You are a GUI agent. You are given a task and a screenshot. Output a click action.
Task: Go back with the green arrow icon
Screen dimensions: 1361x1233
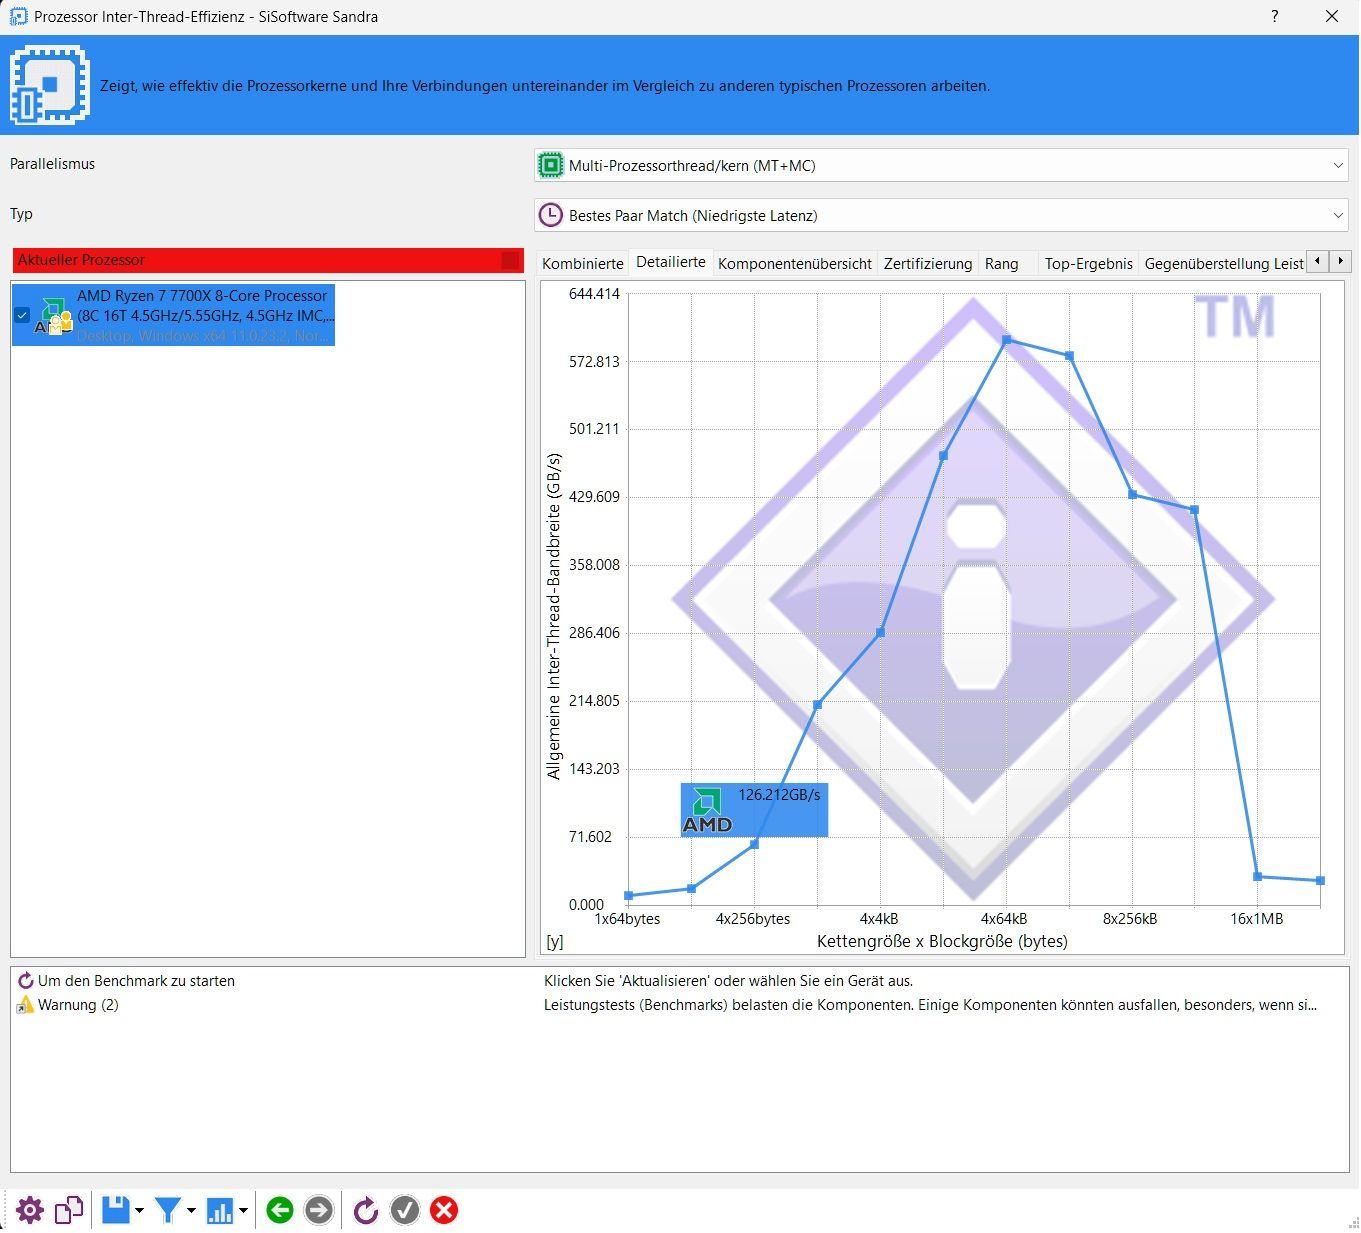click(x=280, y=1210)
